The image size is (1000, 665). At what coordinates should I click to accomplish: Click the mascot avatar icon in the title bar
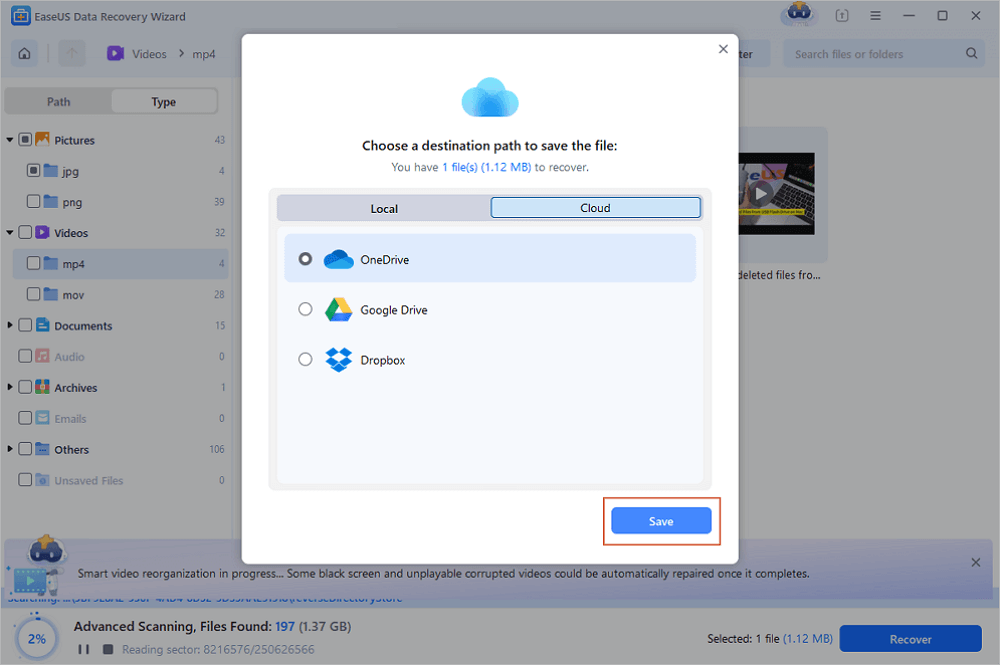(x=799, y=14)
